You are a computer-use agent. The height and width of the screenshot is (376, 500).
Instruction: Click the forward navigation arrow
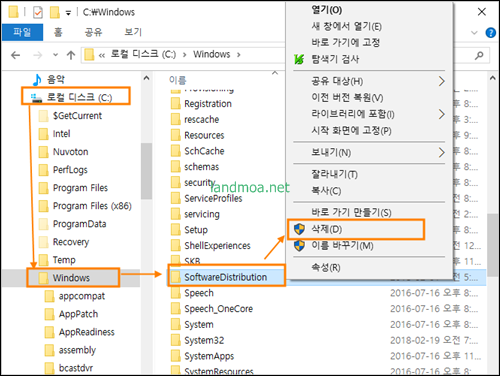38,55
